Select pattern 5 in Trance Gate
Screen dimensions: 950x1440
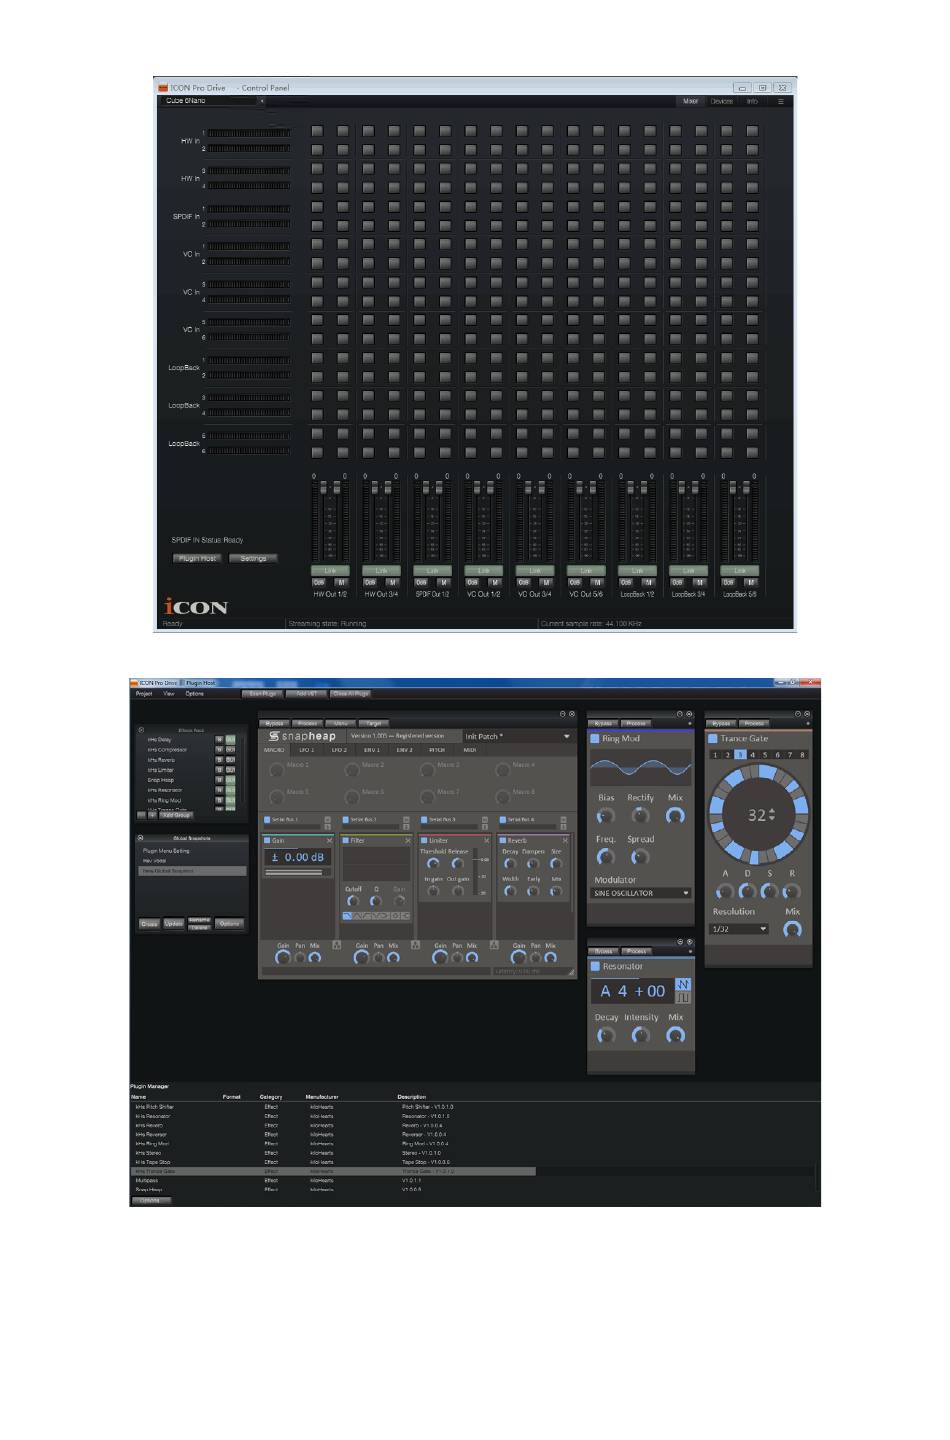pyautogui.click(x=765, y=755)
